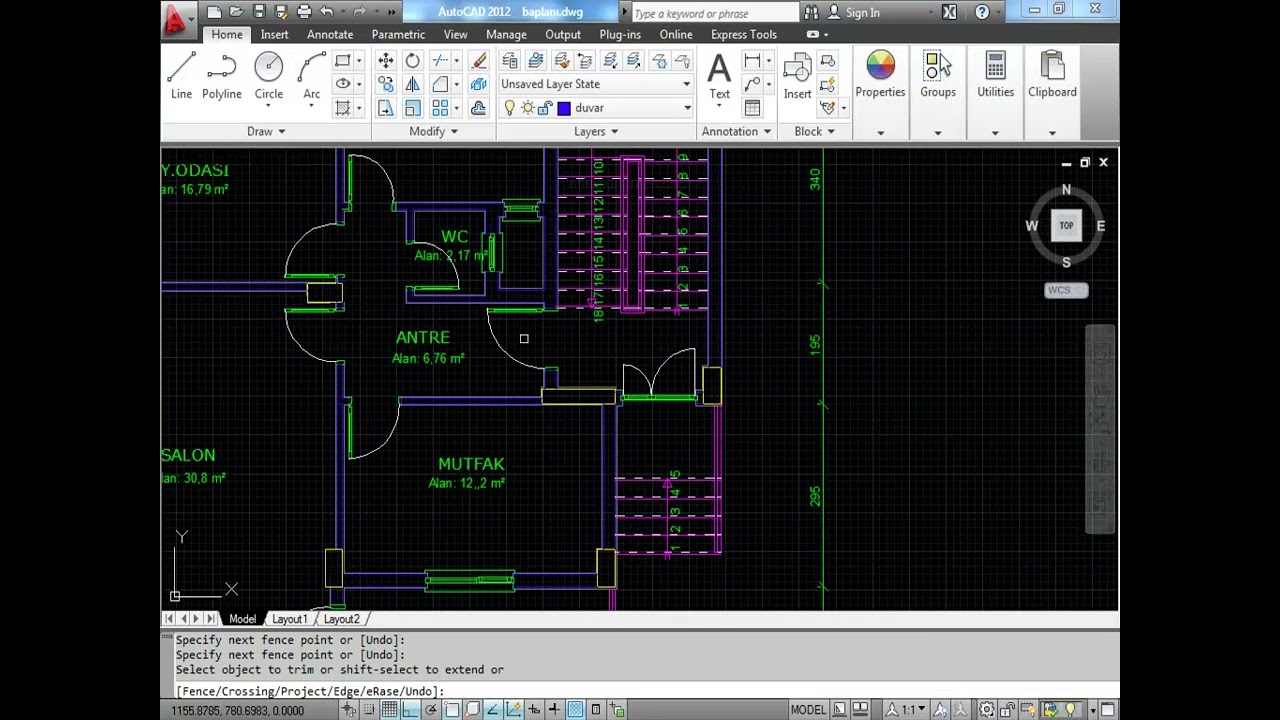
Task: Click the coordinates readout in status bar
Action: coord(237,710)
